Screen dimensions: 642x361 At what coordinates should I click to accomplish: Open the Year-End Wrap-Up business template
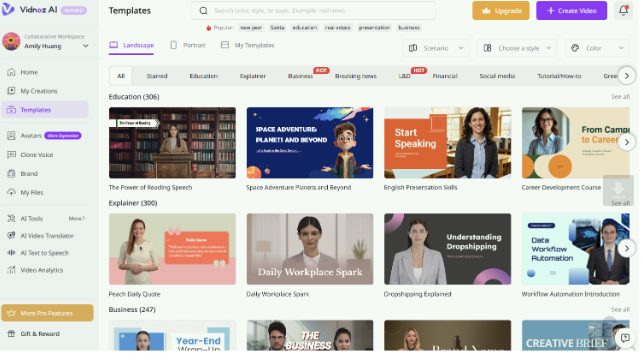coord(173,336)
